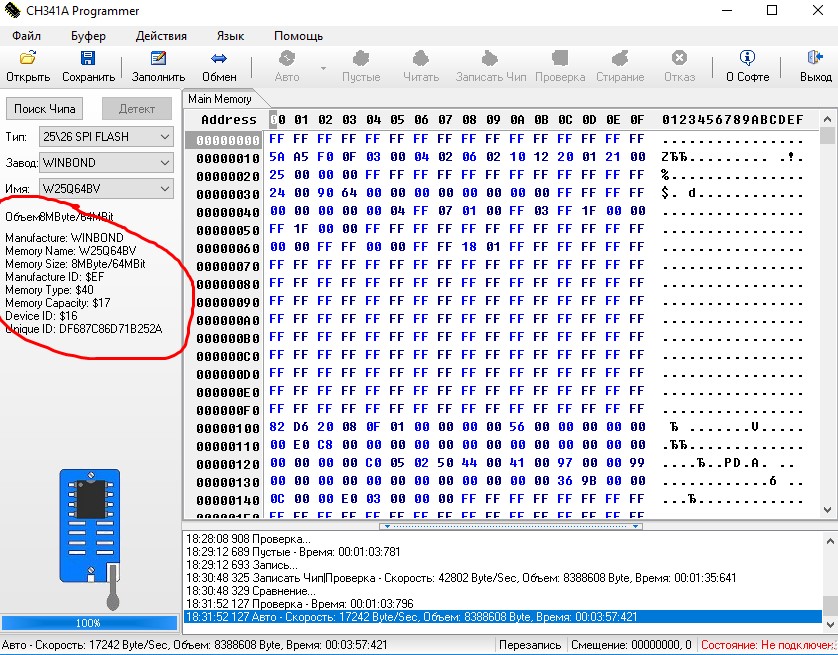The width and height of the screenshot is (838, 655).
Task: Expand the Завод dropdown showing WINBOND
Action: (165, 162)
